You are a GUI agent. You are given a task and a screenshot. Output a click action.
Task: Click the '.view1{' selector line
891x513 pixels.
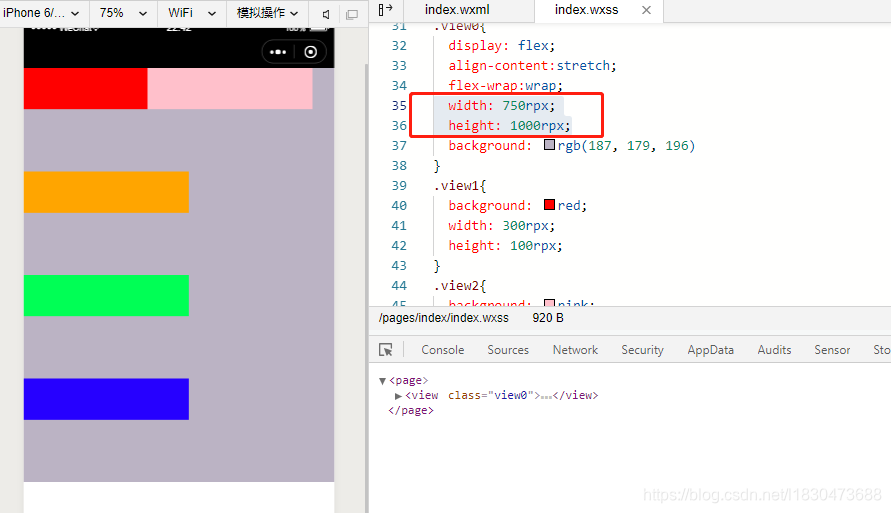460,186
